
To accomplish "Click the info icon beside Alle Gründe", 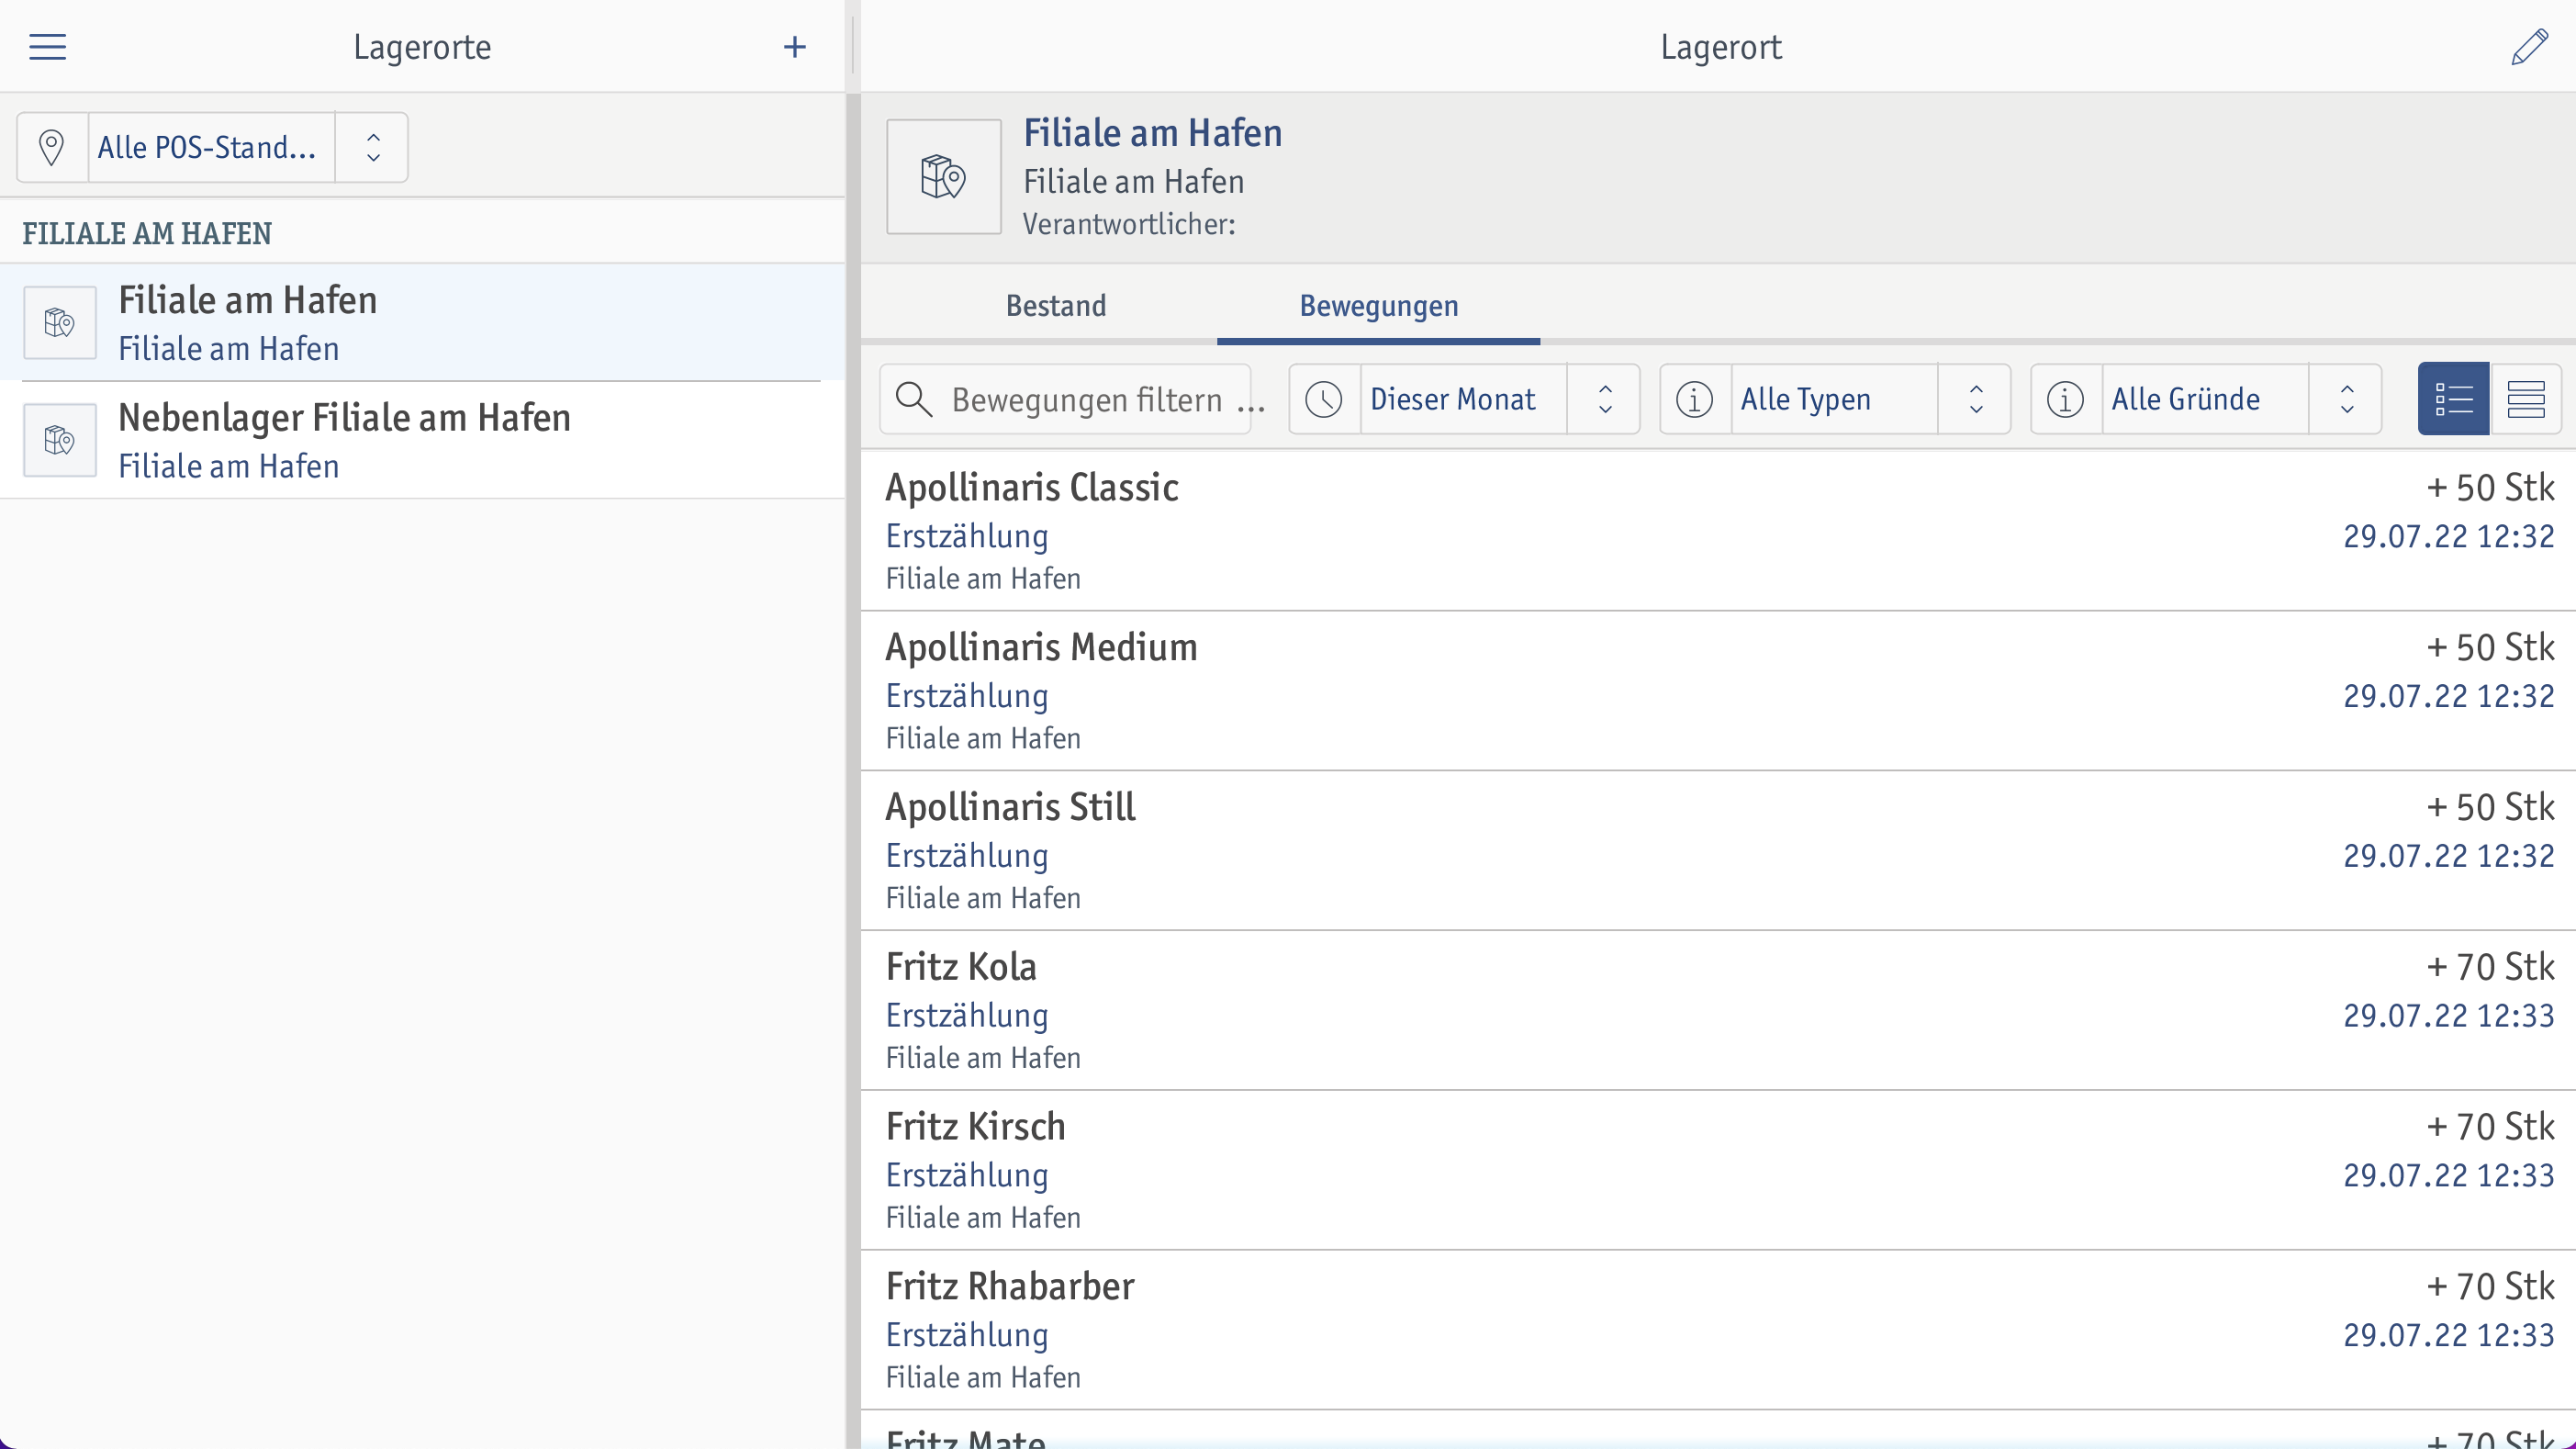I will (x=2065, y=399).
